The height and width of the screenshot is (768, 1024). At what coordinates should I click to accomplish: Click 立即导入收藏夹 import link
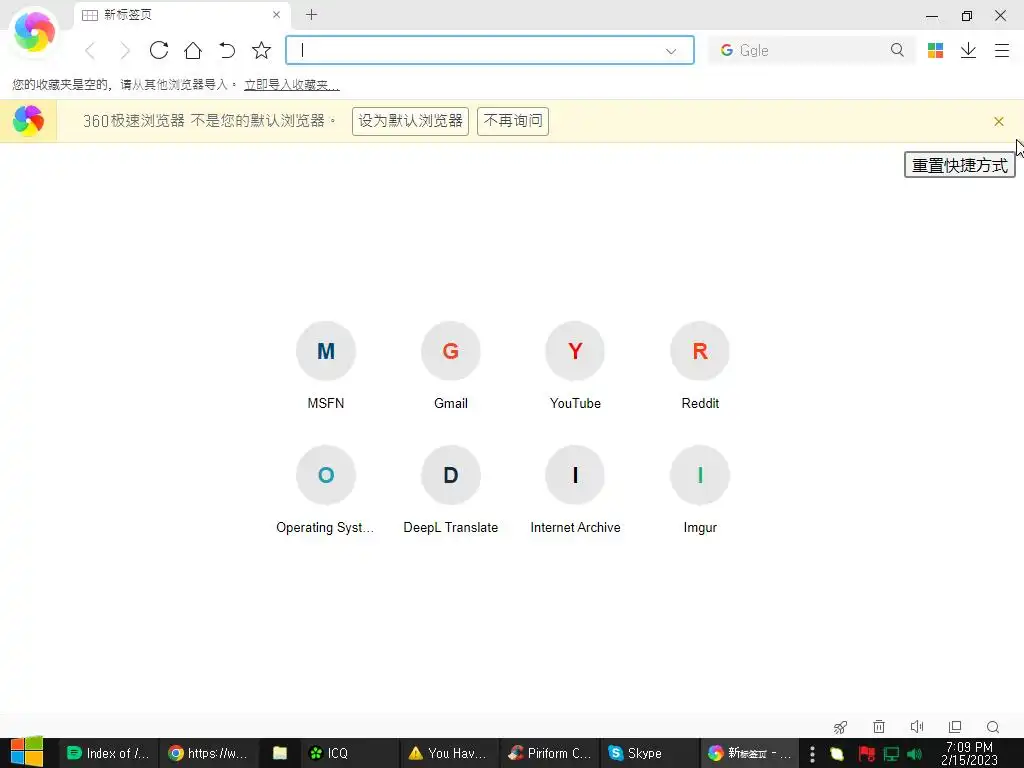point(292,84)
